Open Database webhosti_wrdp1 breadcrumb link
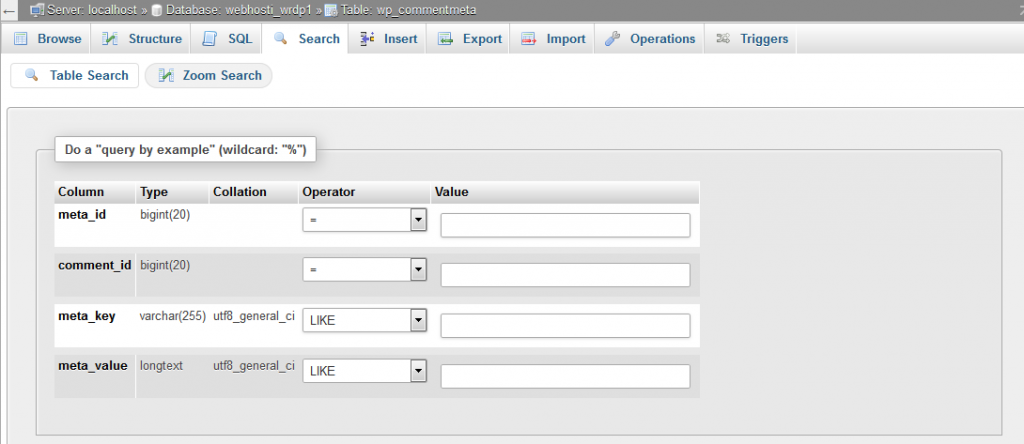This screenshot has height=444, width=1024. tap(240, 9)
